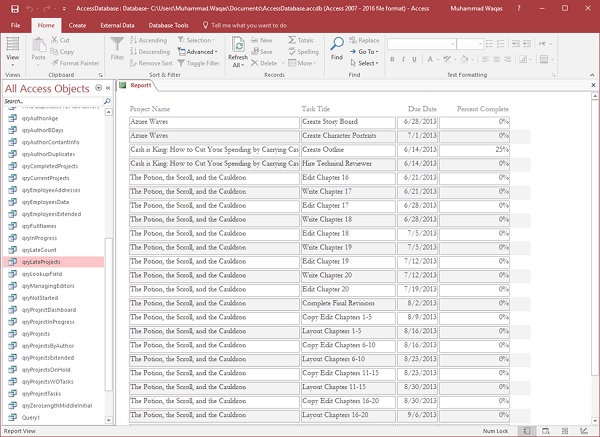Collapse the All Access Objects pane
Viewport: 600px width, 437px height.
(107, 88)
